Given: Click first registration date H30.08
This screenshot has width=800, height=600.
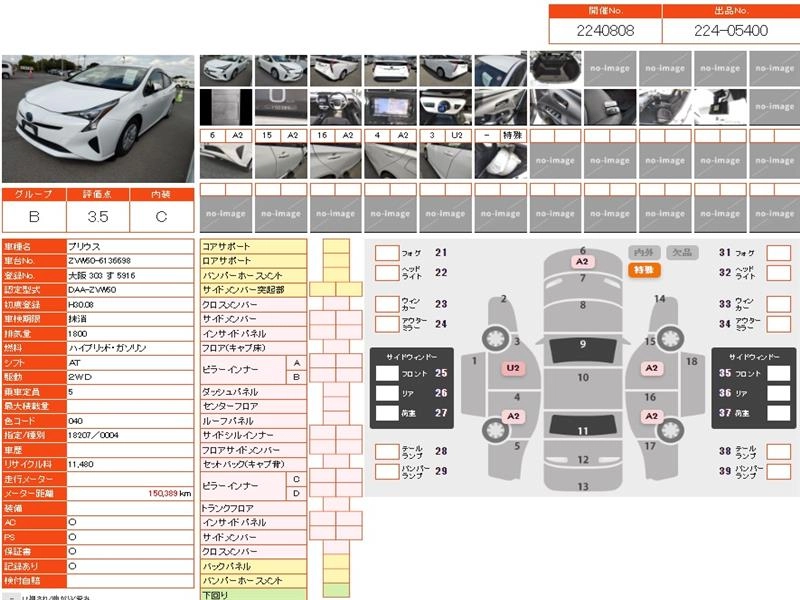Looking at the screenshot, I should (x=81, y=304).
